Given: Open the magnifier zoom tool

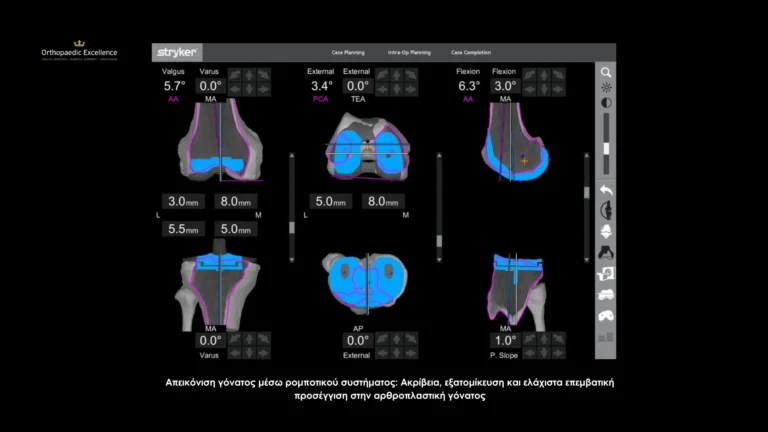Looking at the screenshot, I should (x=606, y=73).
